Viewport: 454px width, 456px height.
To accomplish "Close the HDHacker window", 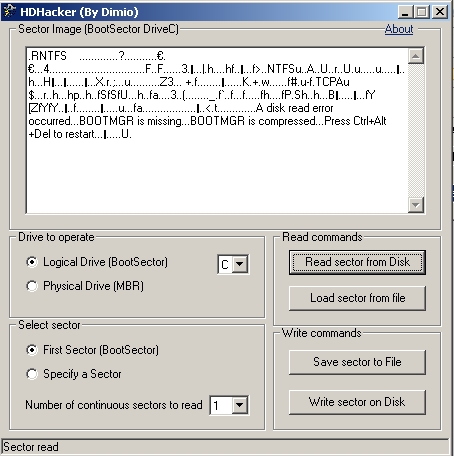I will click(440, 12).
